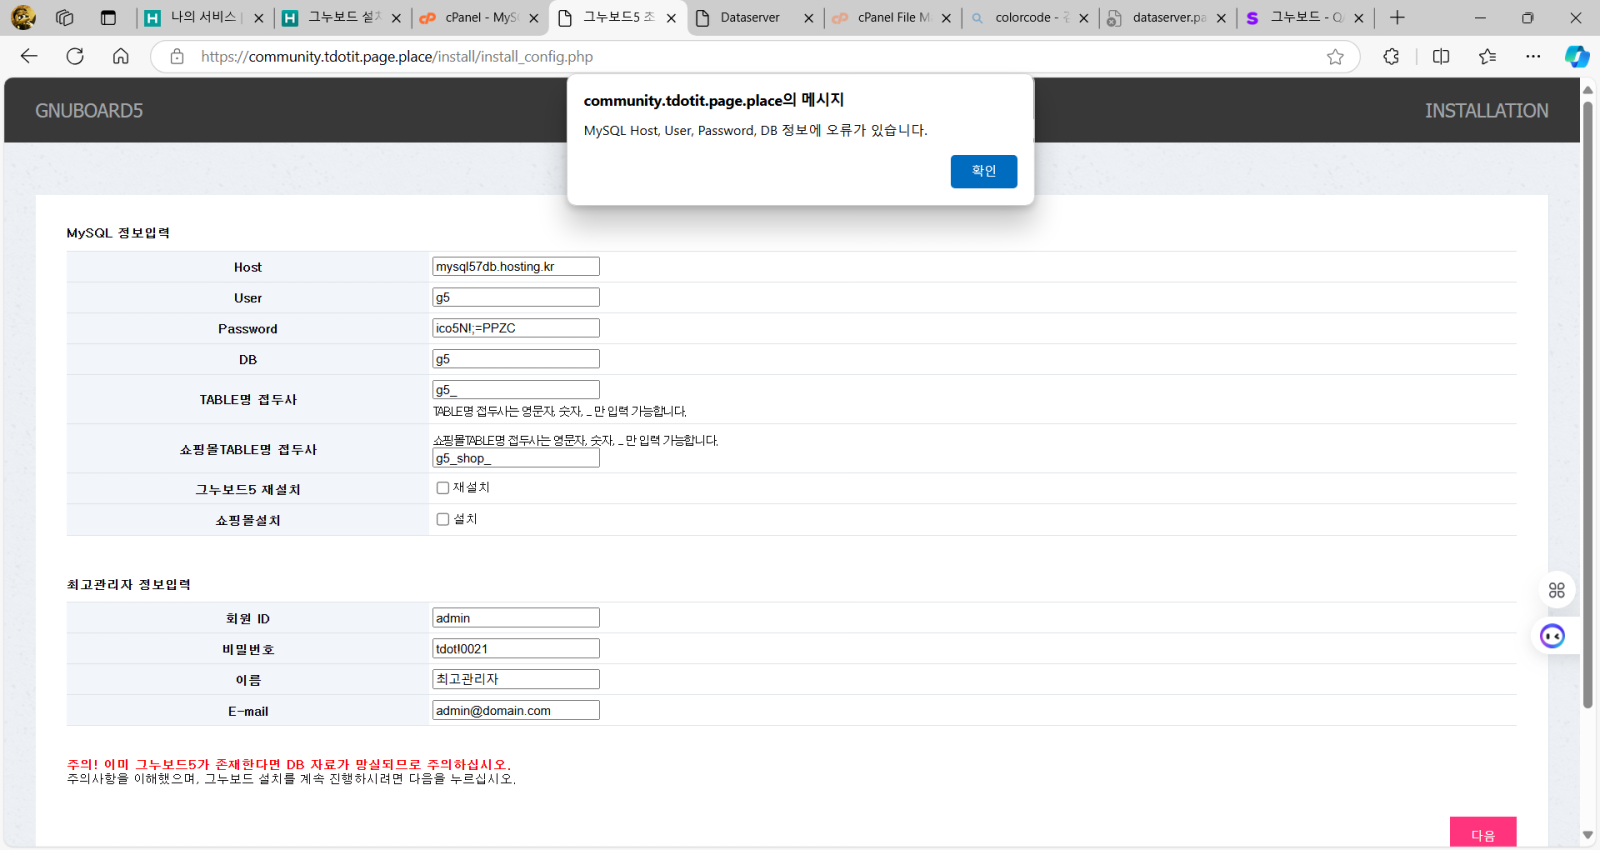Screen dimensions: 1600x850
Task: Open browser extensions puzzle icon
Action: tap(1391, 57)
